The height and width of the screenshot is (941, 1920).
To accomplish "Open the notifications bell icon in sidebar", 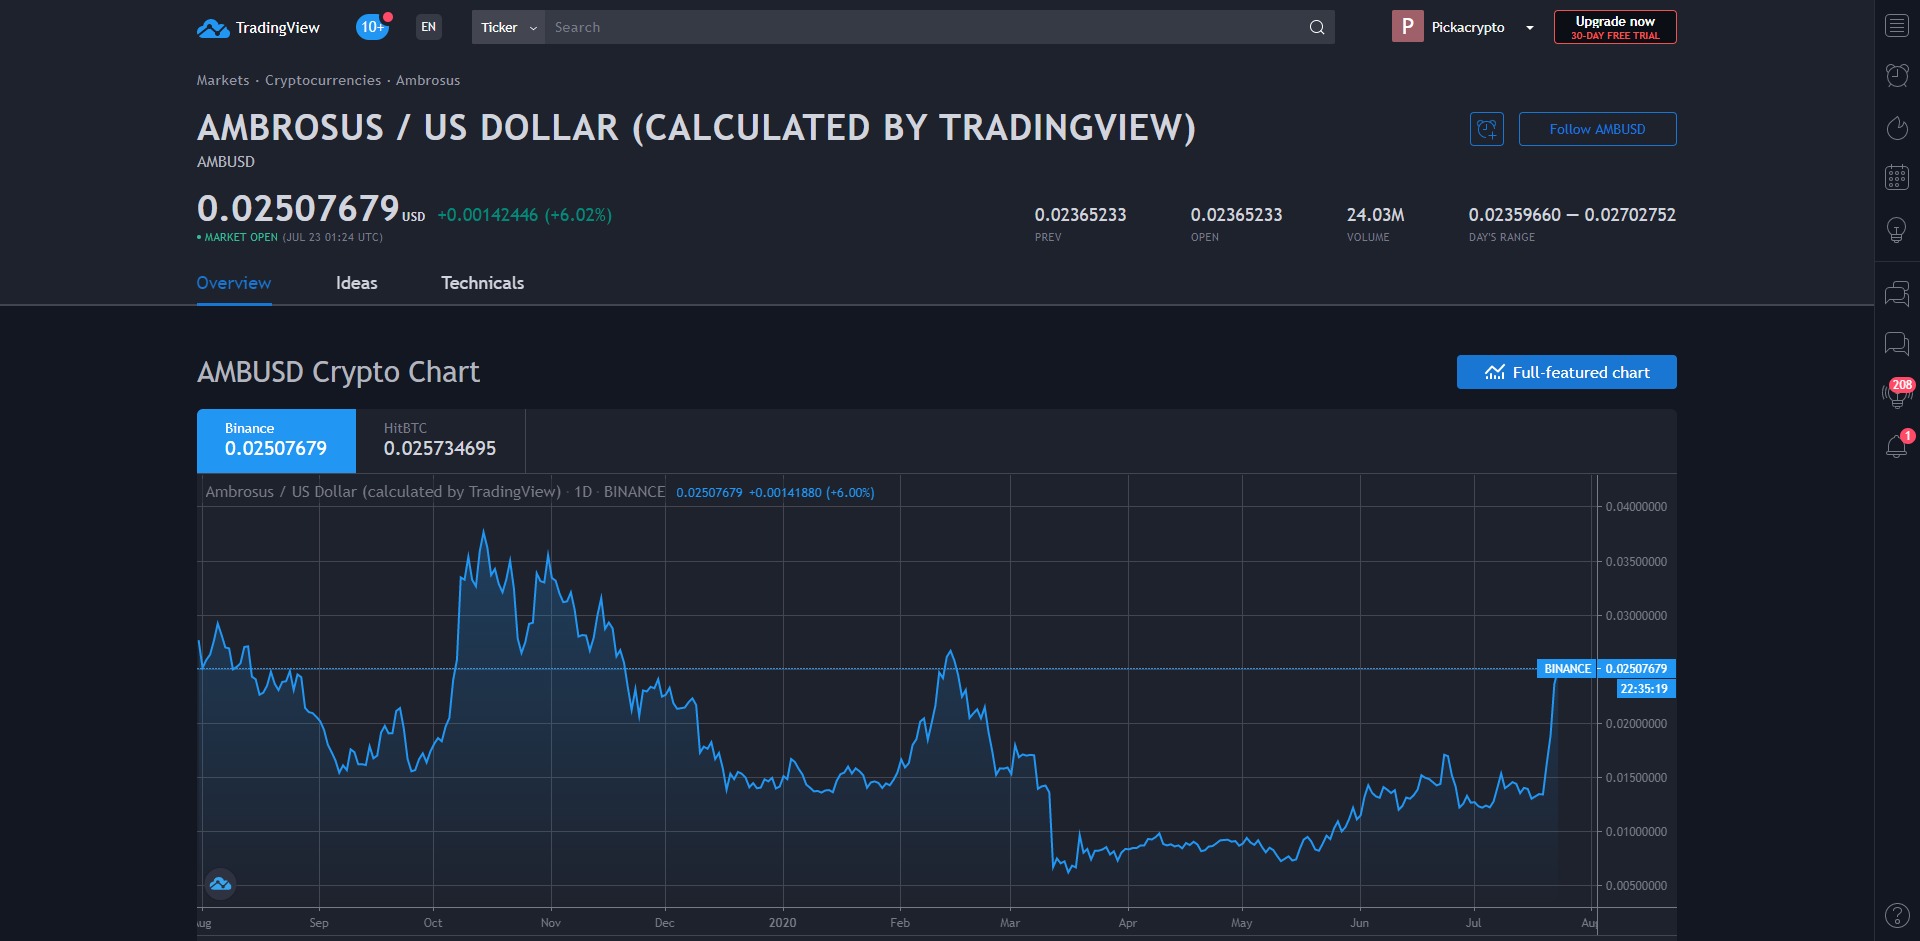I will (1897, 445).
